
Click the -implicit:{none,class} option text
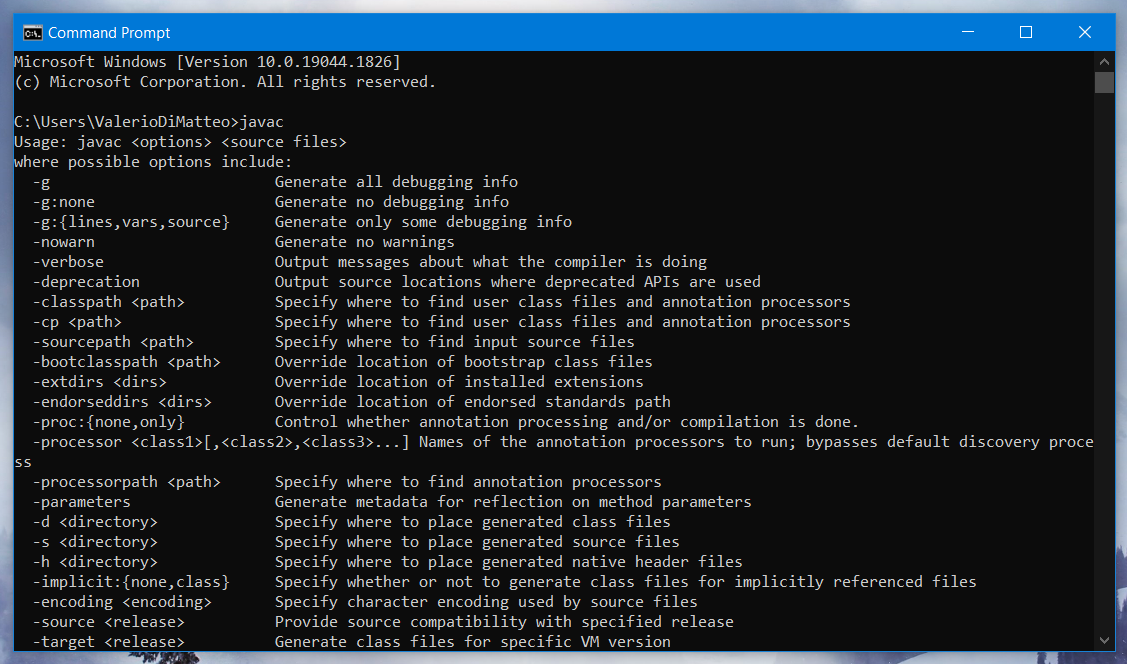tap(131, 582)
